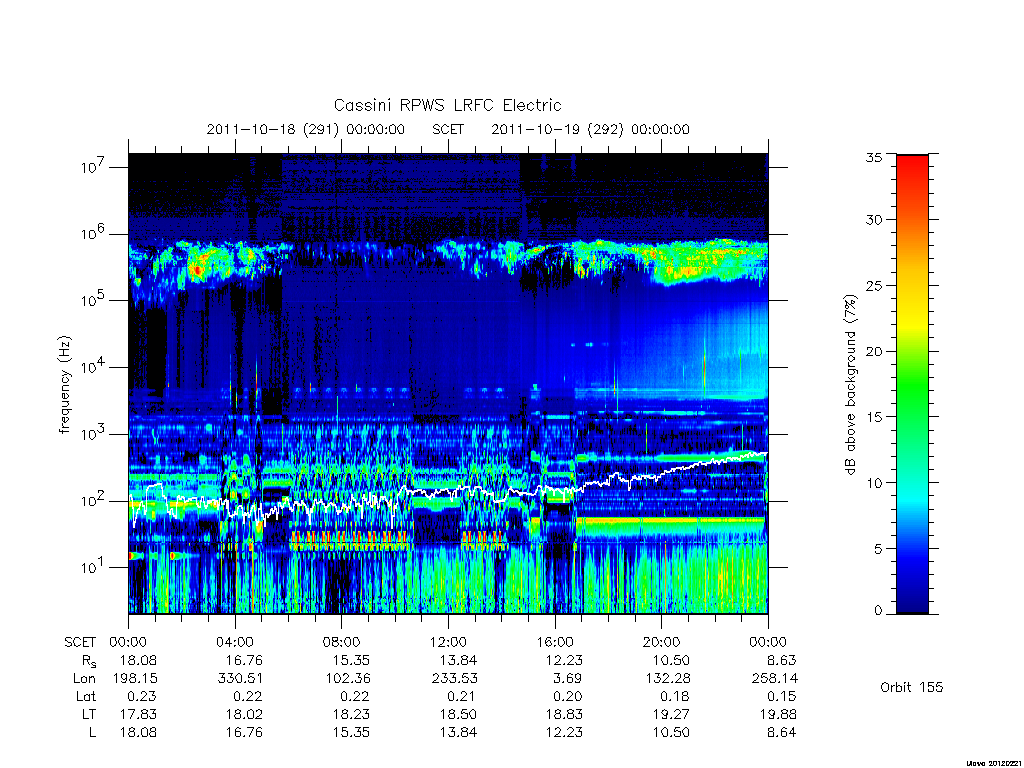Image resolution: width=1024 pixels, height=768 pixels.
Task: Click the Lon value 330.51
Action: (240, 679)
